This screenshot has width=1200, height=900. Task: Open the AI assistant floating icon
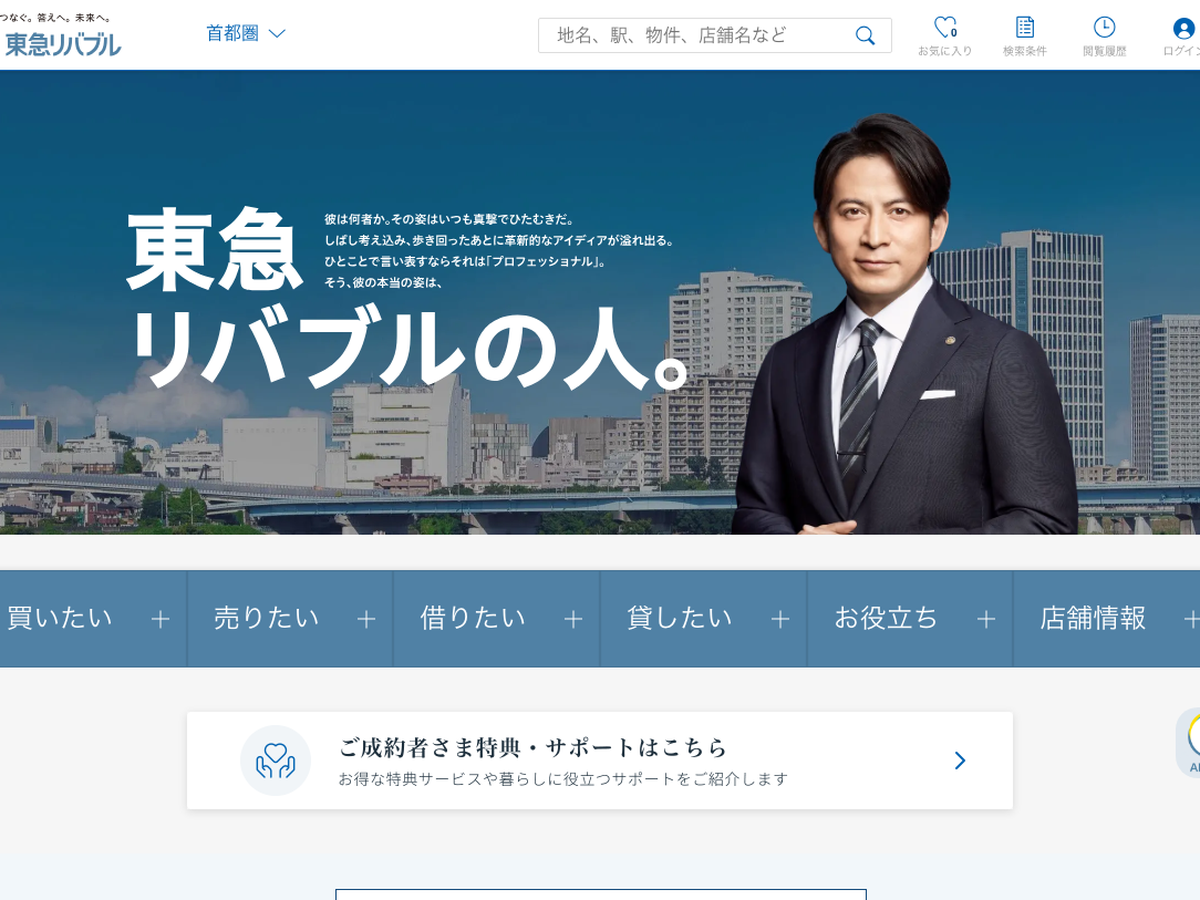coord(1190,742)
